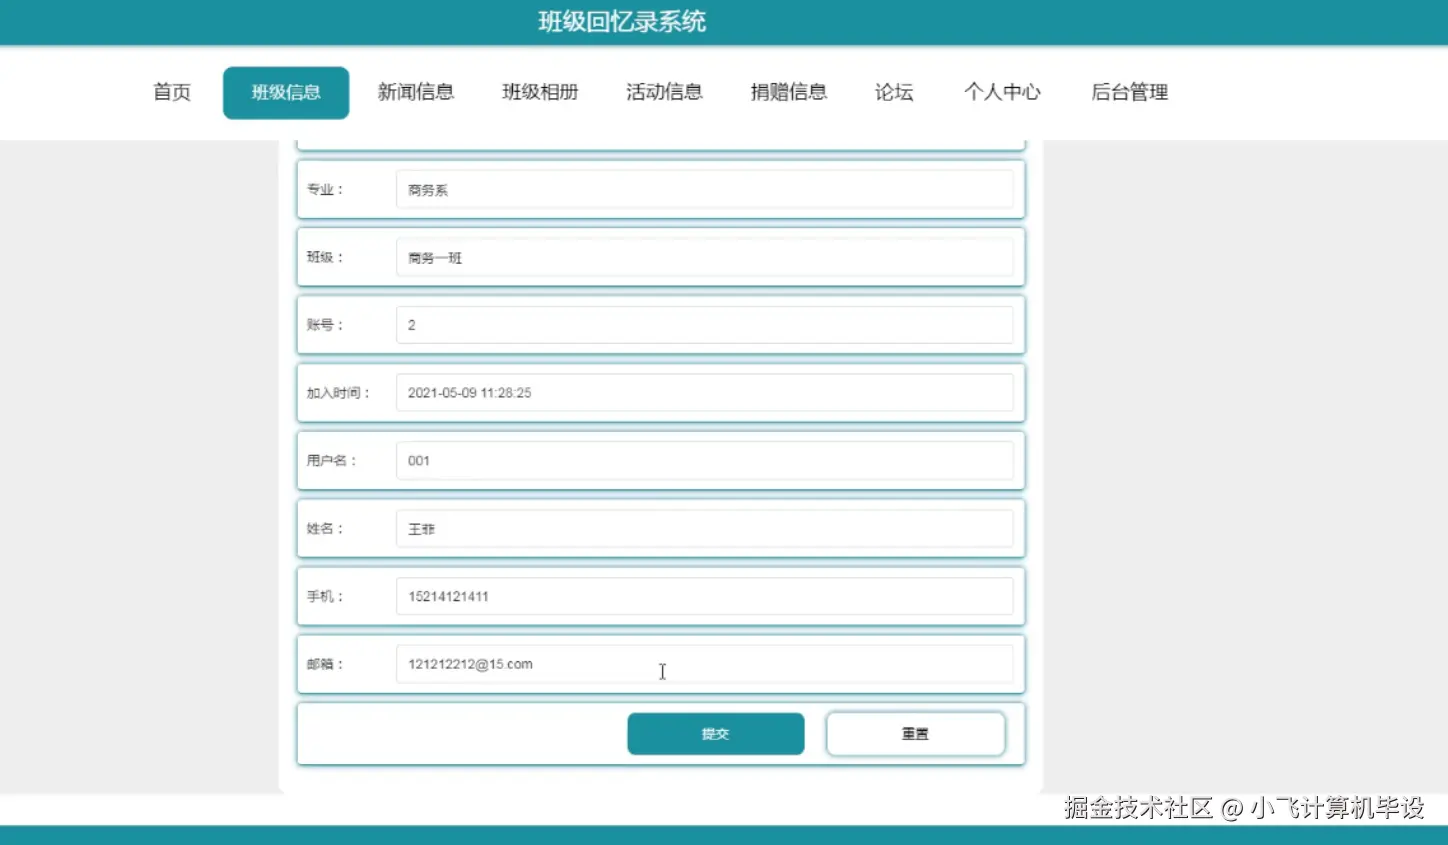The height and width of the screenshot is (845, 1448).
Task: Open the 新闻信息 section
Action: [x=416, y=92]
